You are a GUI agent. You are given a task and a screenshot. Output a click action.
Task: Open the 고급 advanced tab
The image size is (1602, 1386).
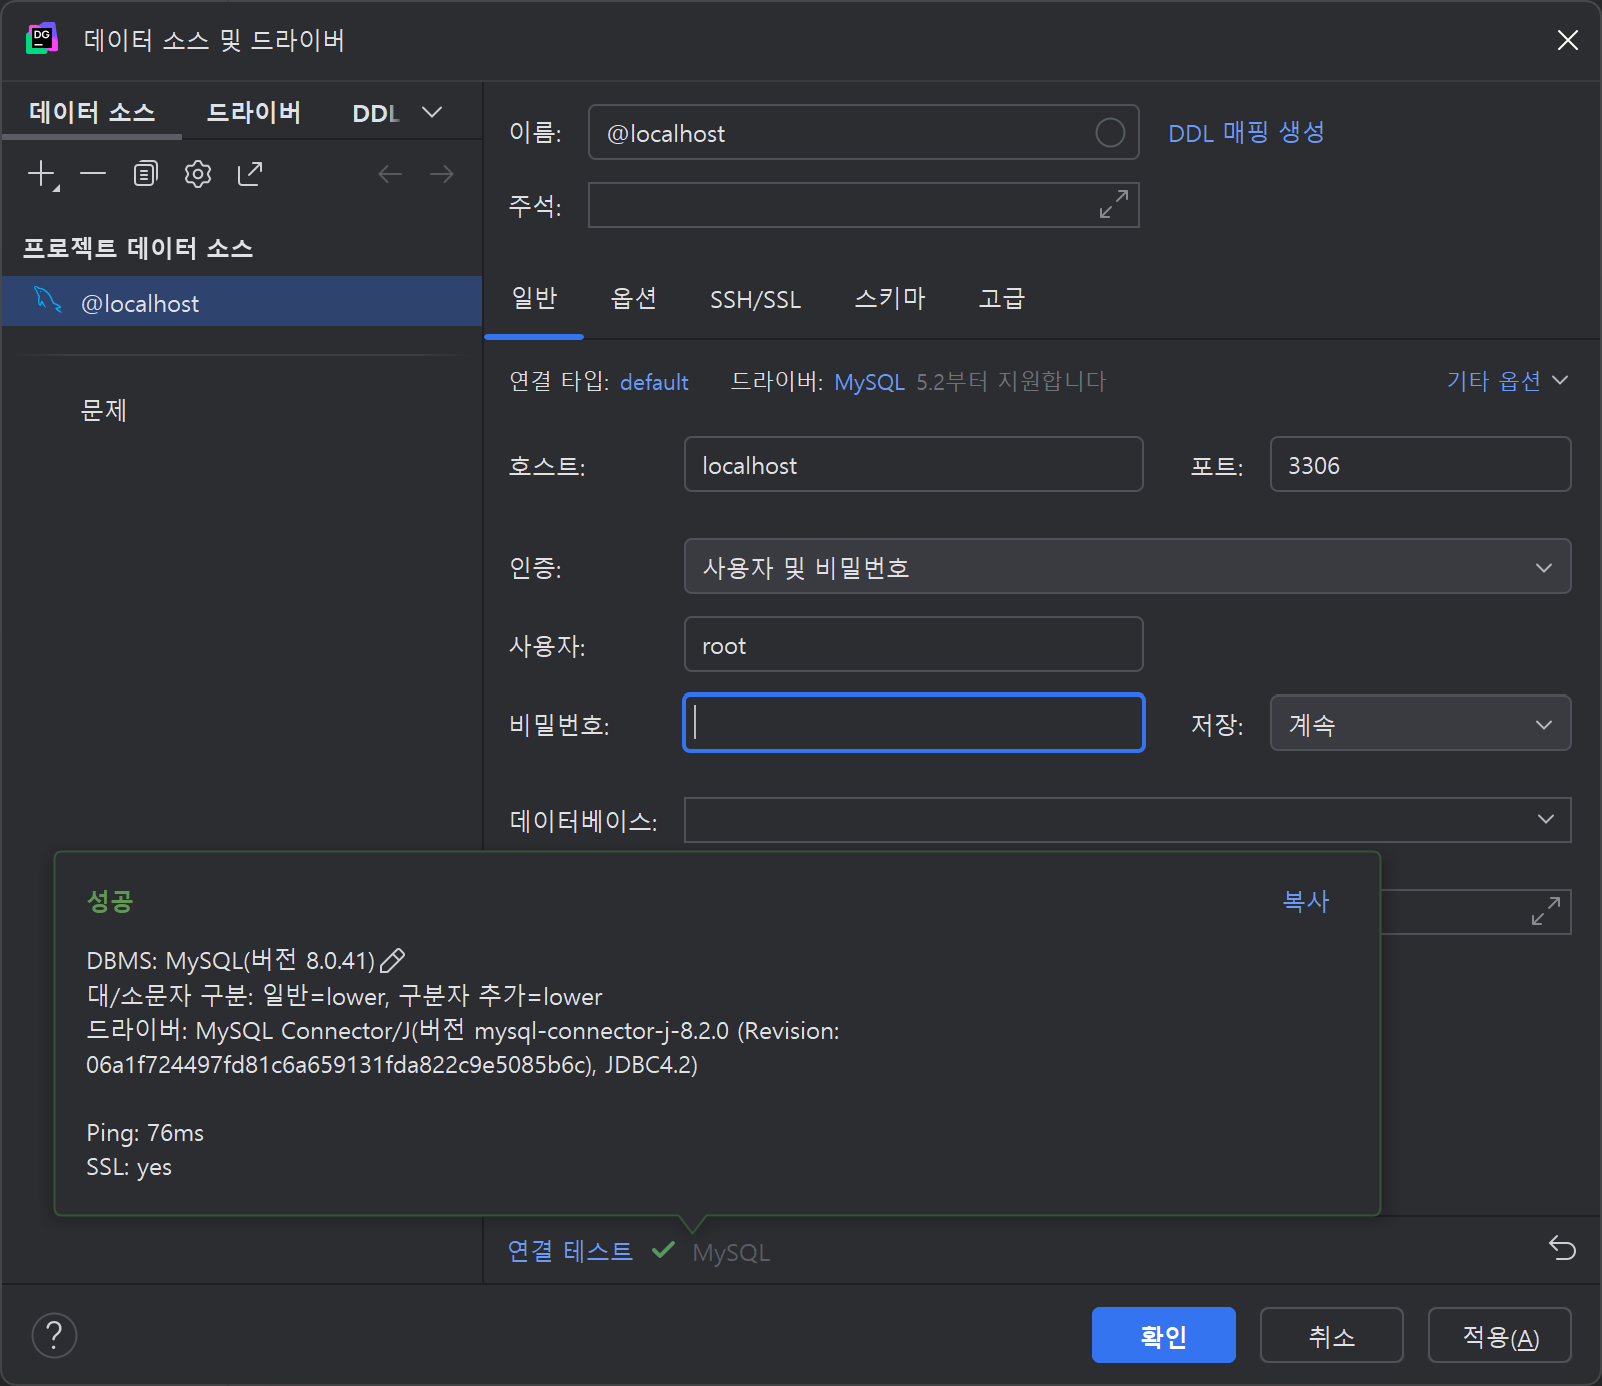click(1001, 298)
